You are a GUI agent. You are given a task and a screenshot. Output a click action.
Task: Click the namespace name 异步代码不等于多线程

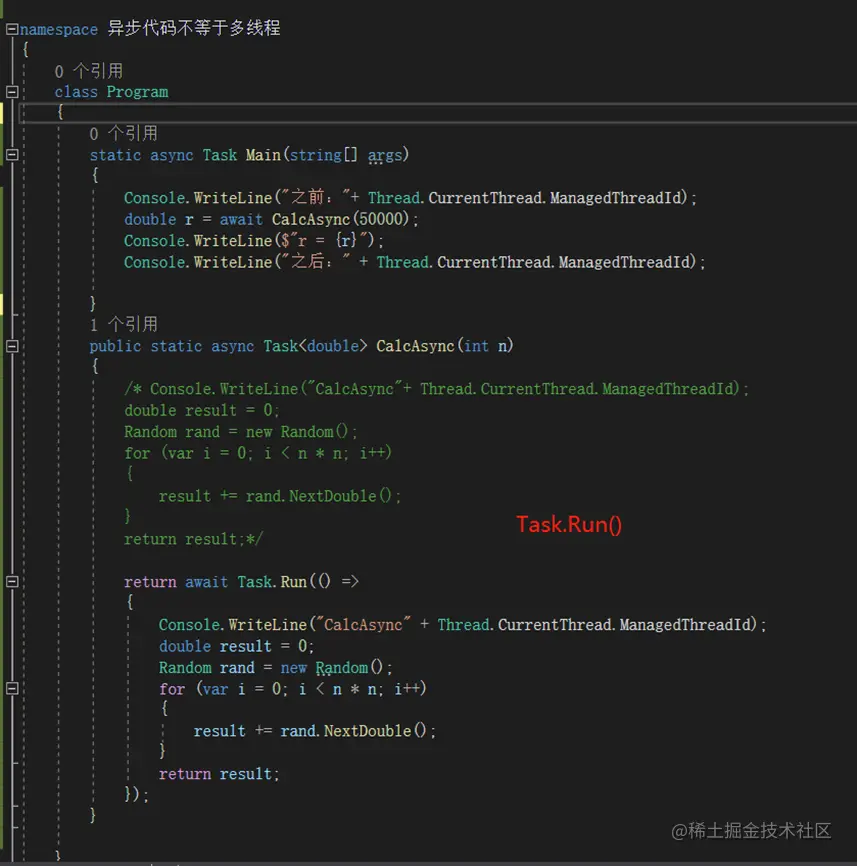point(194,28)
